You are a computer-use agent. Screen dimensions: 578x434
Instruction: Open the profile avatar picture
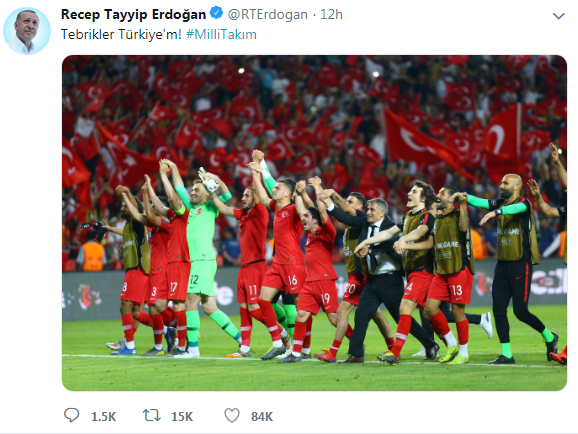27,31
